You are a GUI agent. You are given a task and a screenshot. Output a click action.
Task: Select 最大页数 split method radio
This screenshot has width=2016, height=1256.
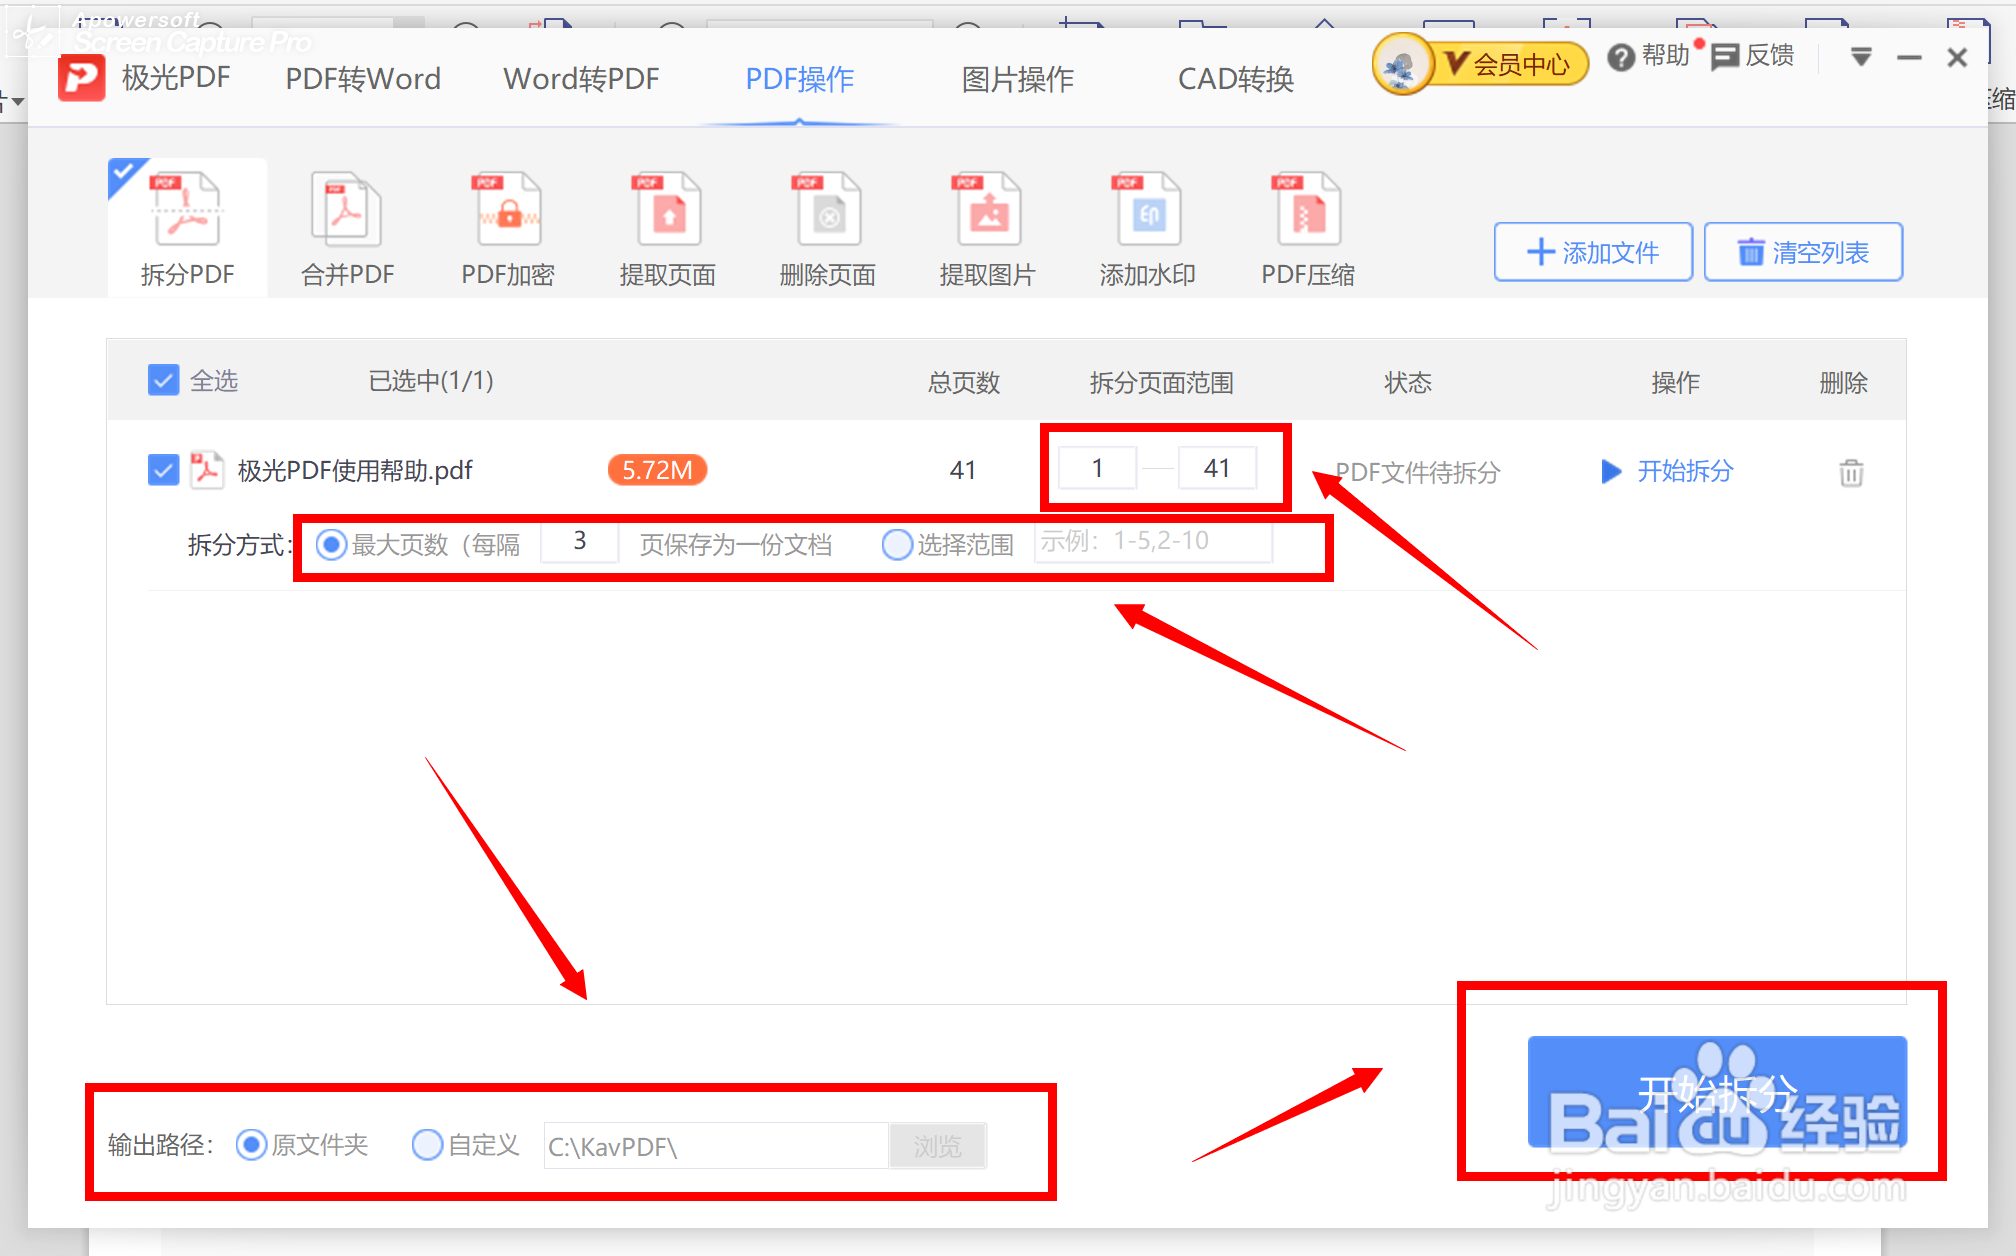click(x=331, y=545)
